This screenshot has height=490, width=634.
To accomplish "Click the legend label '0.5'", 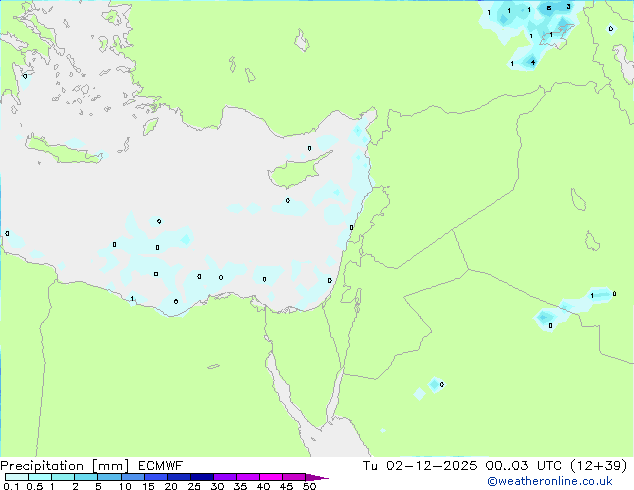I will (x=35, y=486).
